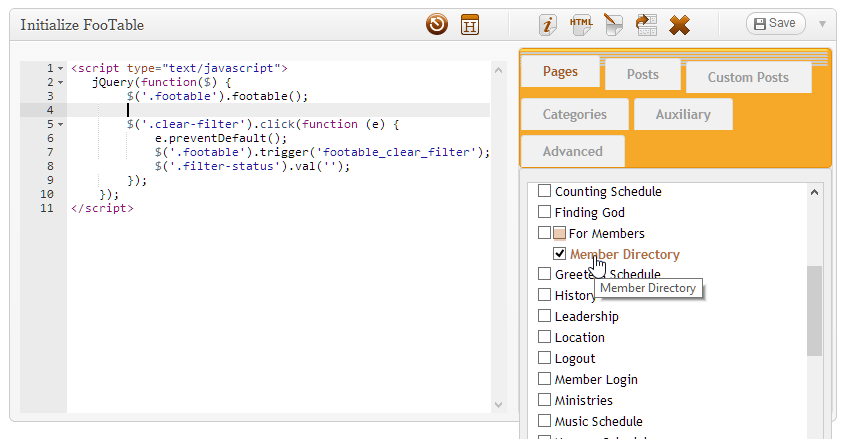
Task: Switch to the Posts tab
Action: click(x=643, y=74)
